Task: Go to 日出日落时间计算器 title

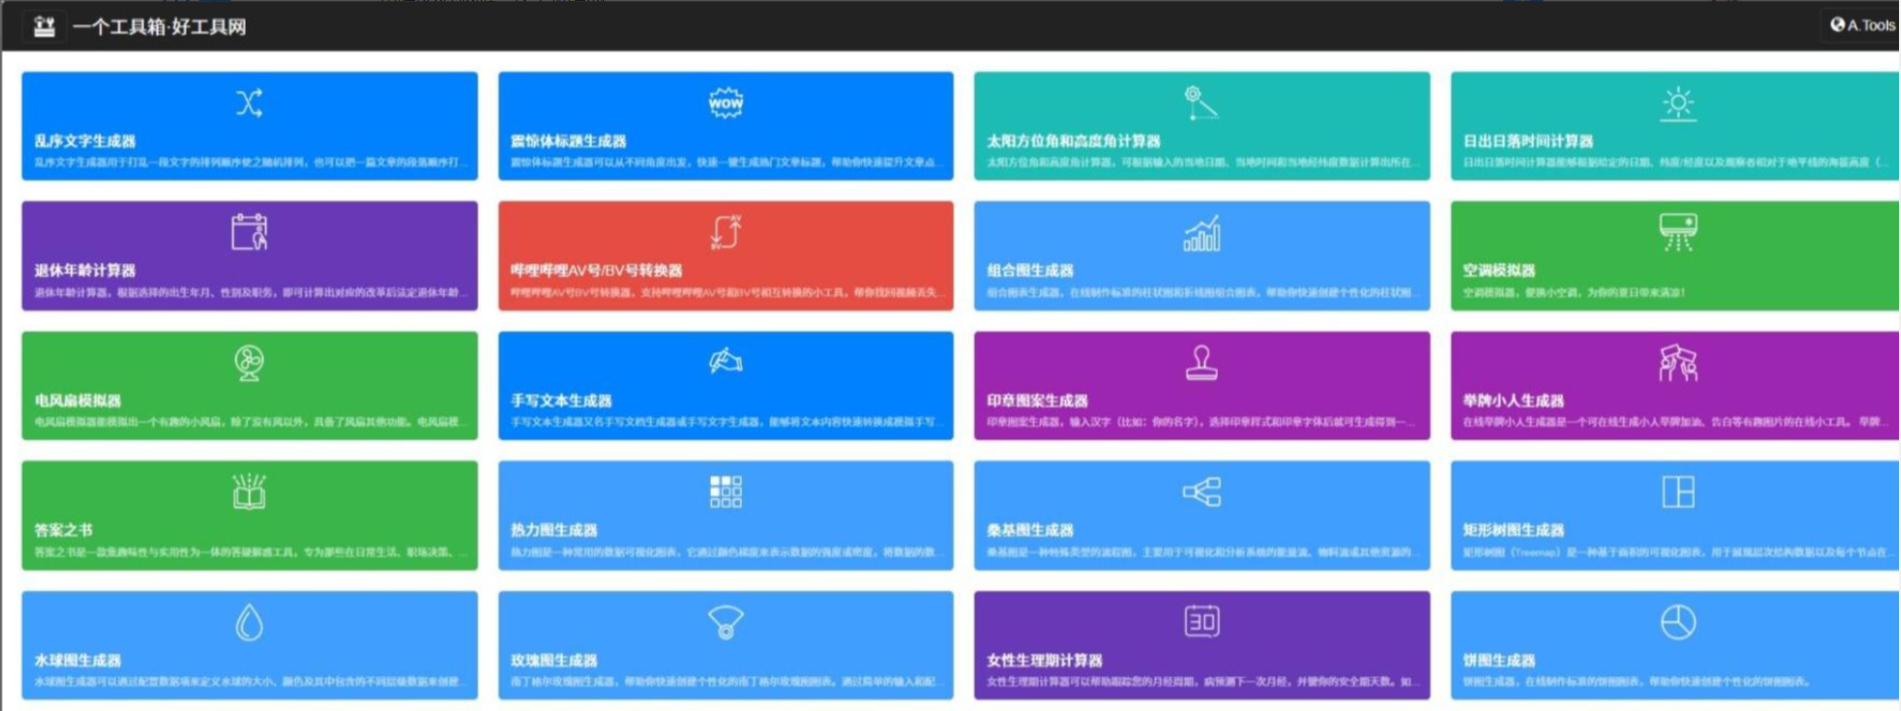Action: pyautogui.click(x=1528, y=141)
